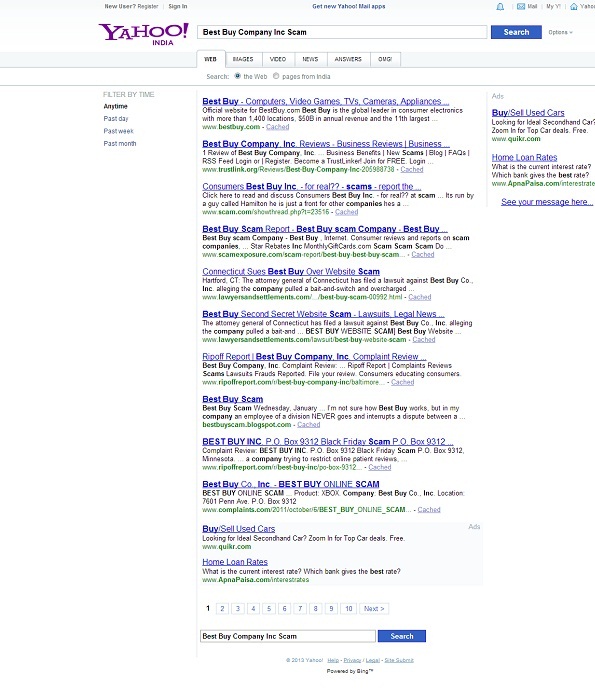
Task: Open Cached link for ripoffreport baltimore result
Action: pyautogui.click(x=403, y=382)
